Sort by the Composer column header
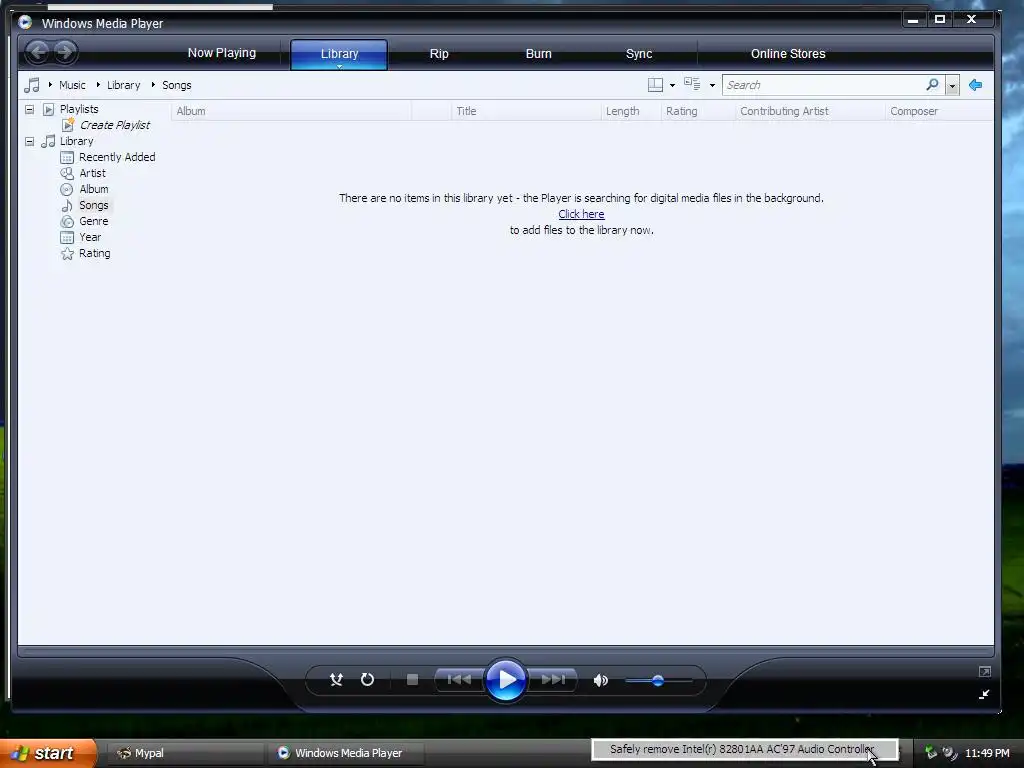Image resolution: width=1024 pixels, height=768 pixels. (939, 111)
